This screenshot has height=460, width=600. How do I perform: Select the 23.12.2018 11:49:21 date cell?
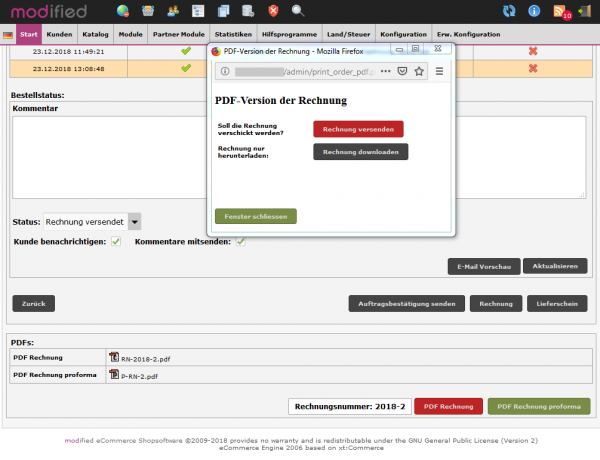(68, 51)
